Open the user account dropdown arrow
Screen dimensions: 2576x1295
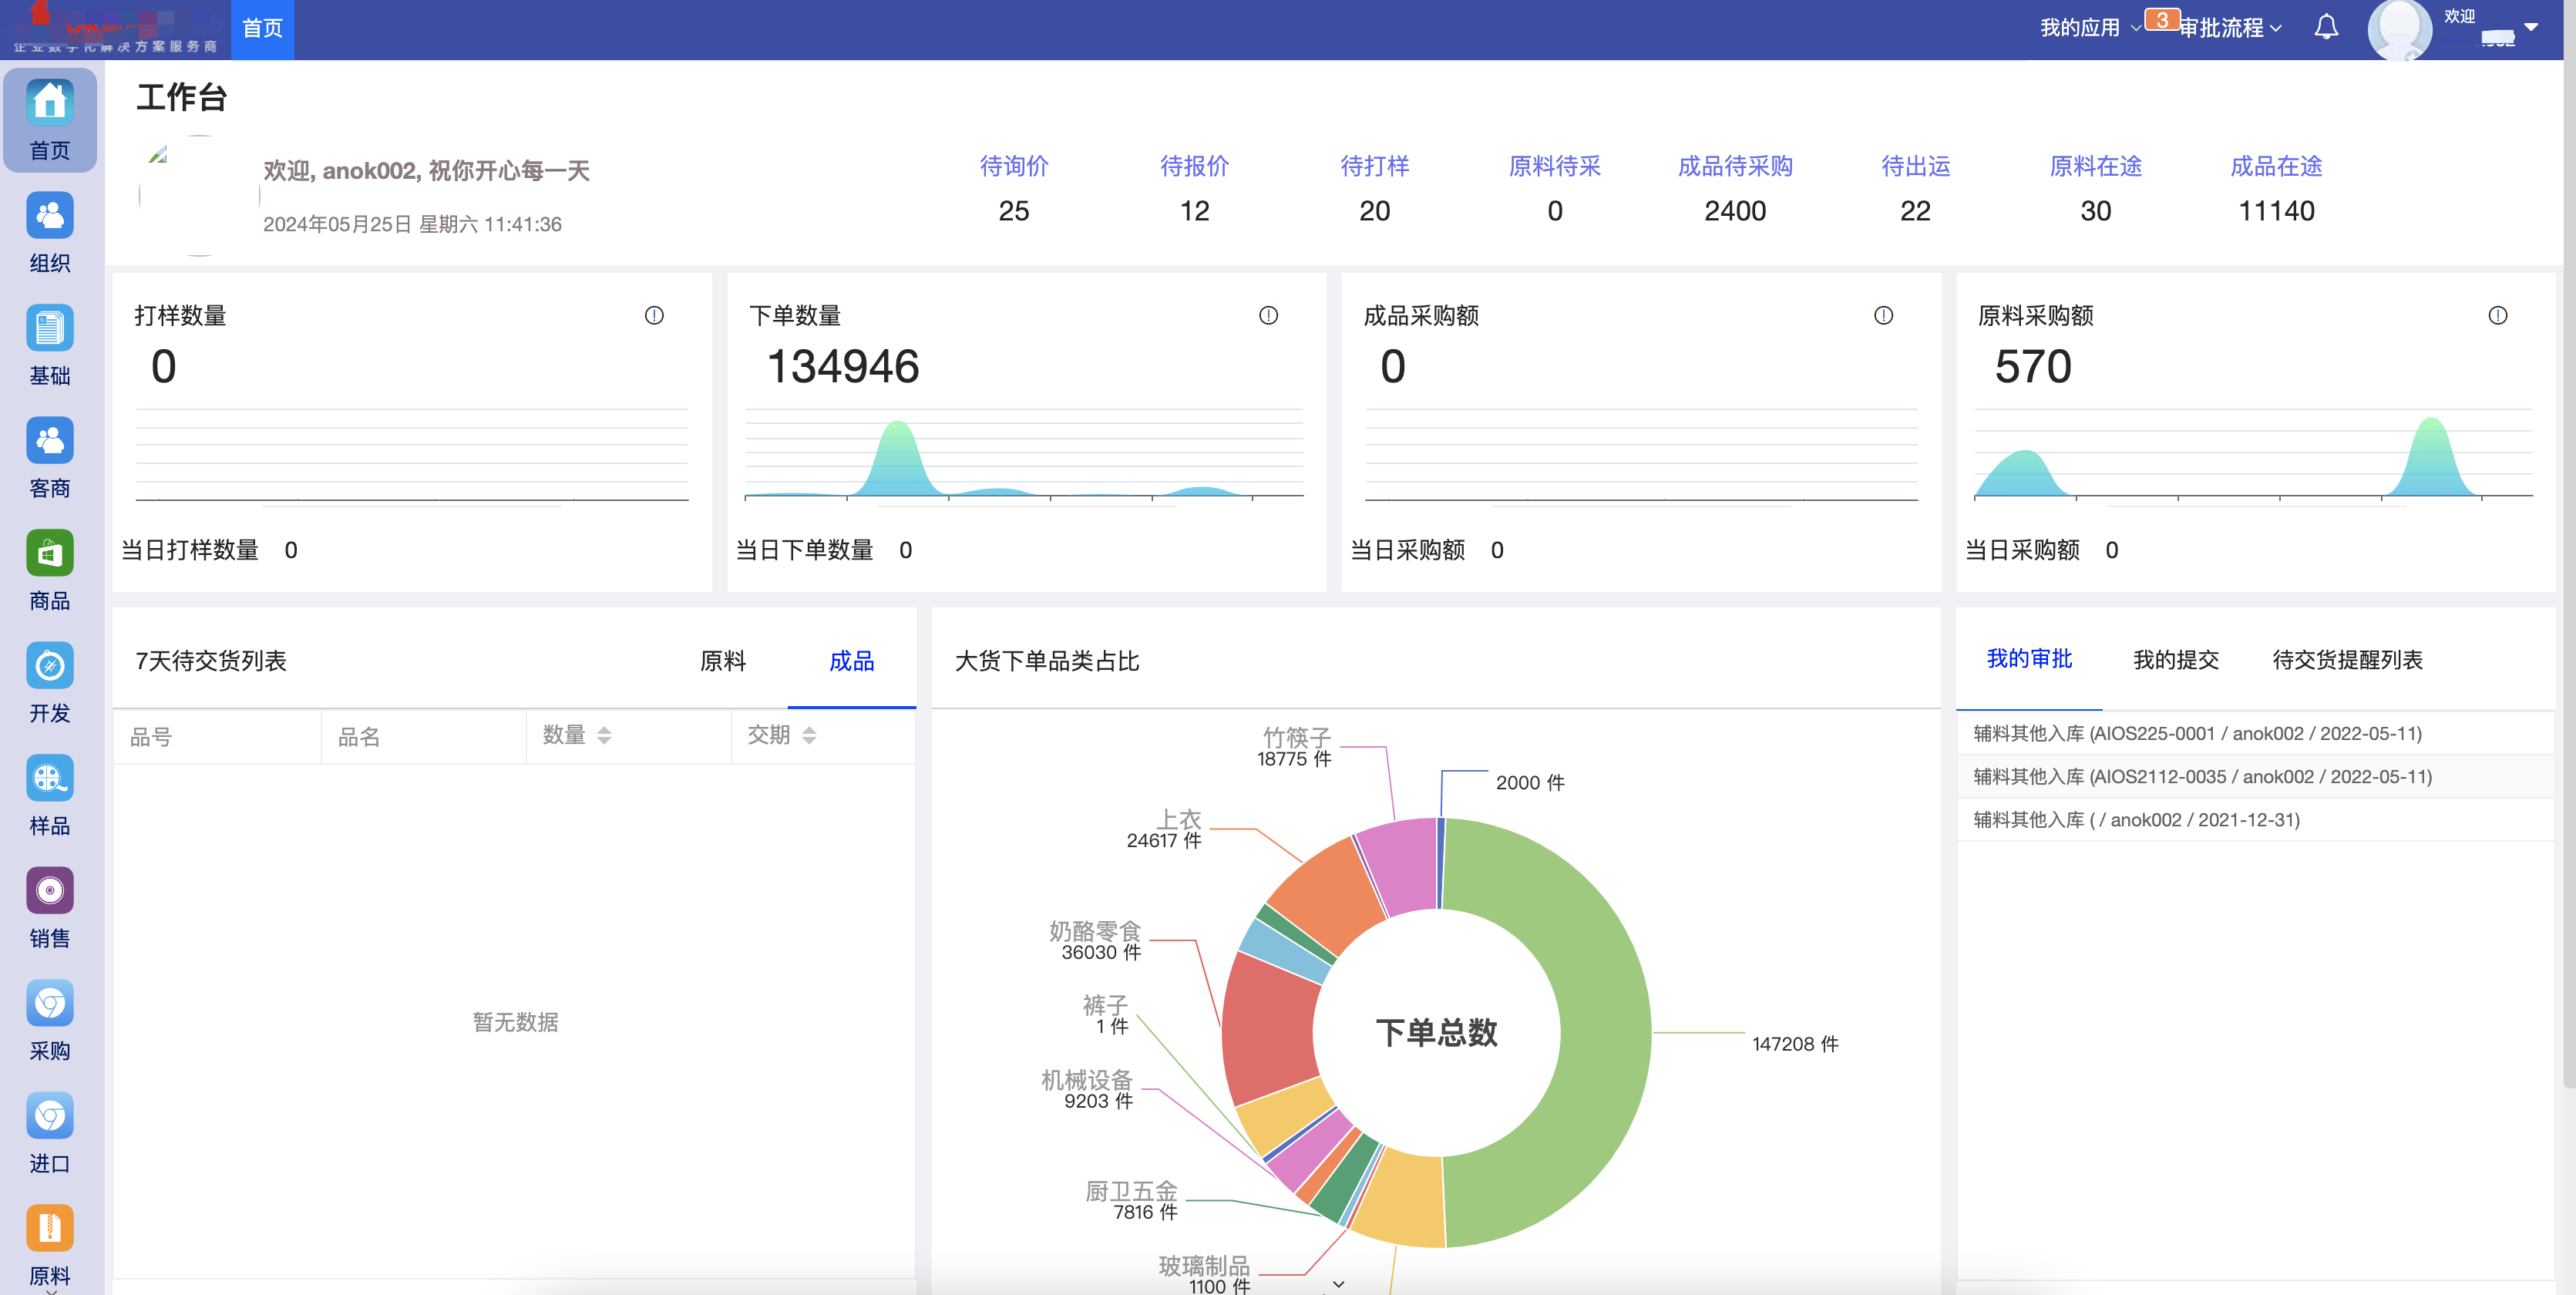tap(2531, 28)
